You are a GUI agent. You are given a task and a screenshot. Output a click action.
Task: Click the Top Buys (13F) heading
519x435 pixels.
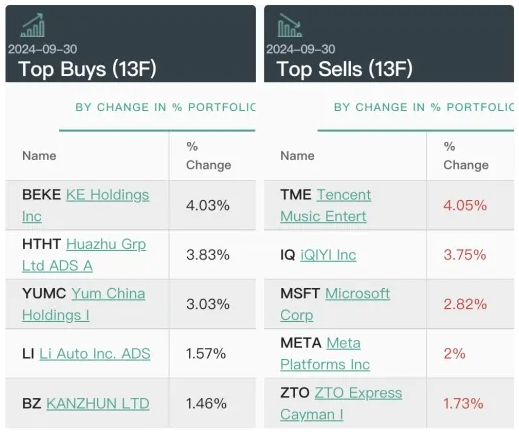87,69
